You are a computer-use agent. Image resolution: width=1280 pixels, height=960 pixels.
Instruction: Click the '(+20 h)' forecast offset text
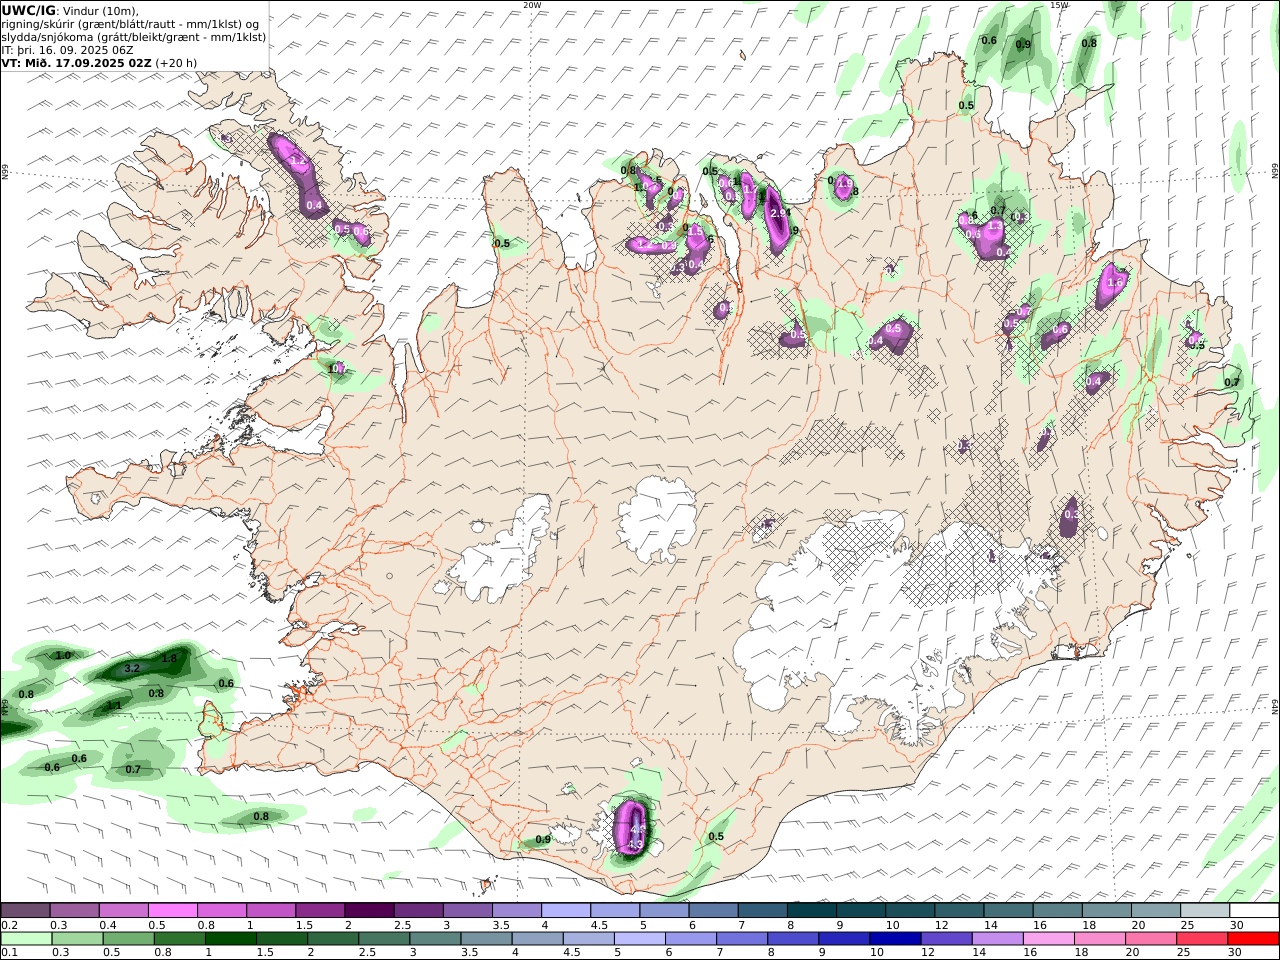click(x=176, y=62)
